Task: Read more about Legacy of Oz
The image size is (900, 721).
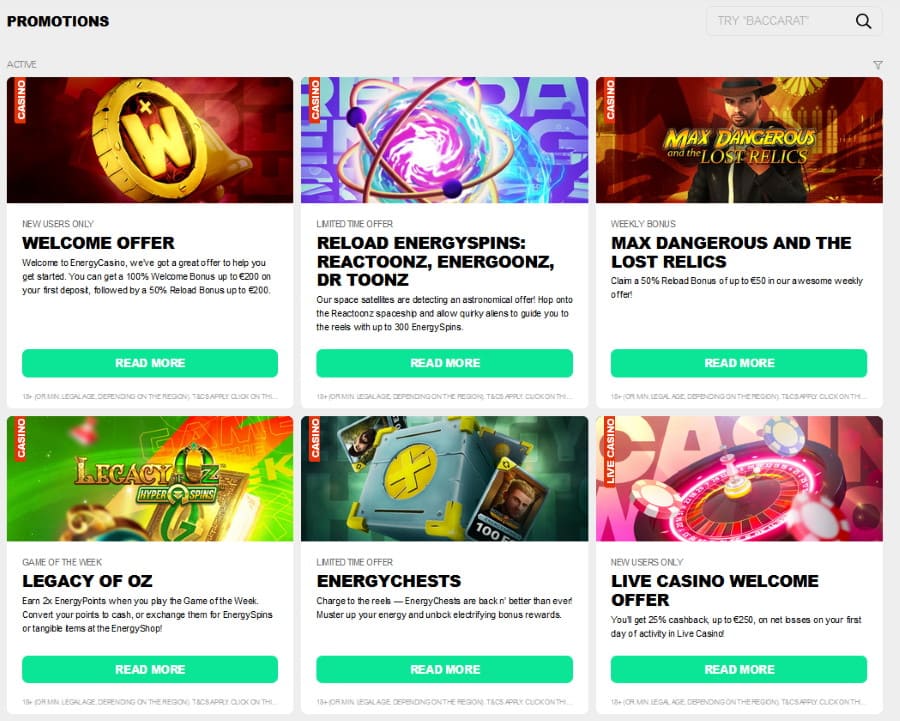Action: pyautogui.click(x=150, y=669)
